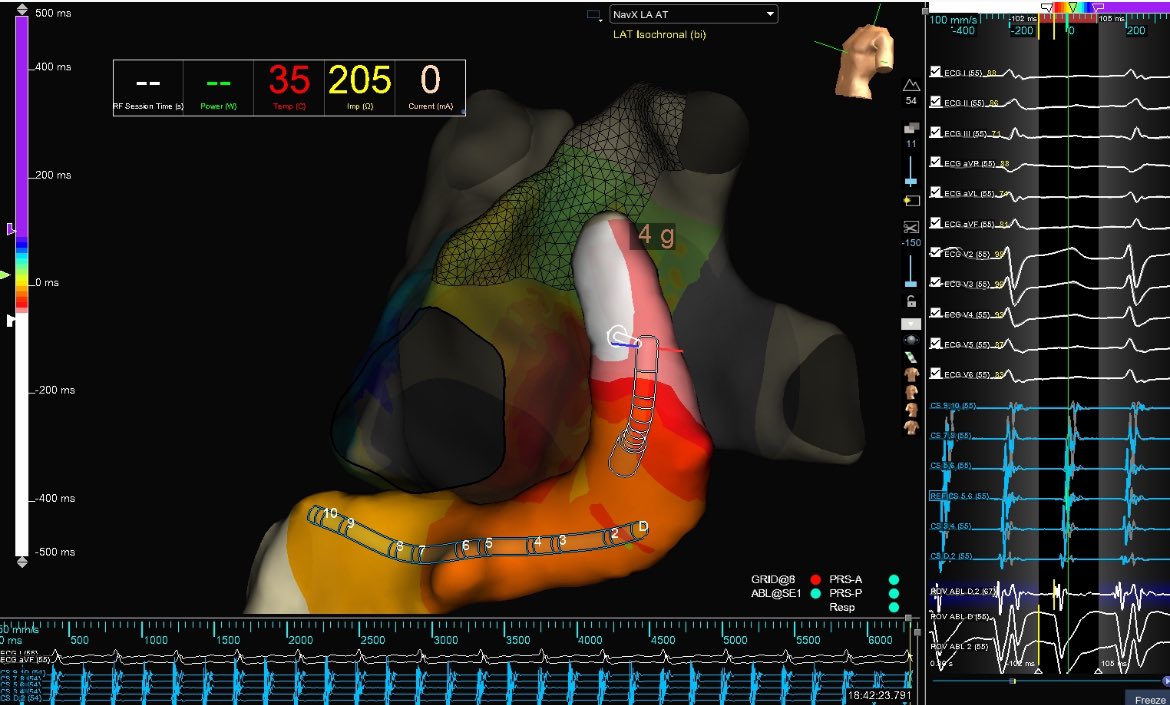Uncheck the ECG V4 channel checkbox
The height and width of the screenshot is (705, 1170).
[935, 313]
